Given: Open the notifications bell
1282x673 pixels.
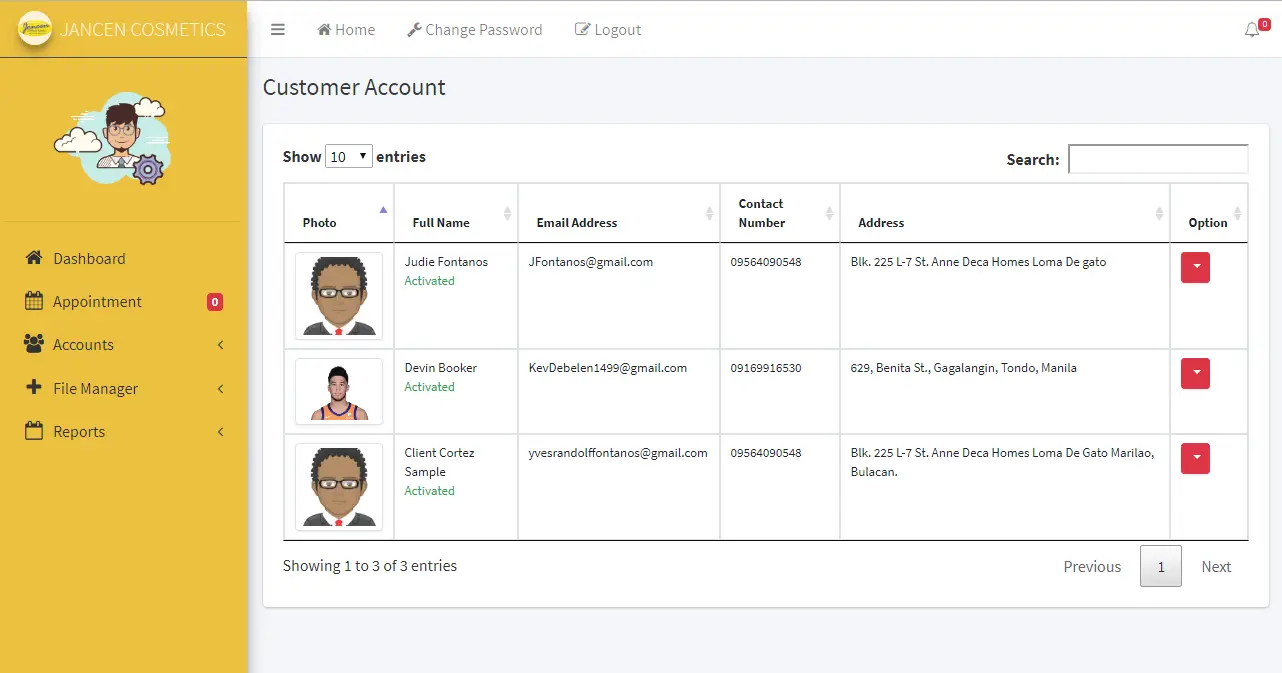Looking at the screenshot, I should pos(1252,30).
